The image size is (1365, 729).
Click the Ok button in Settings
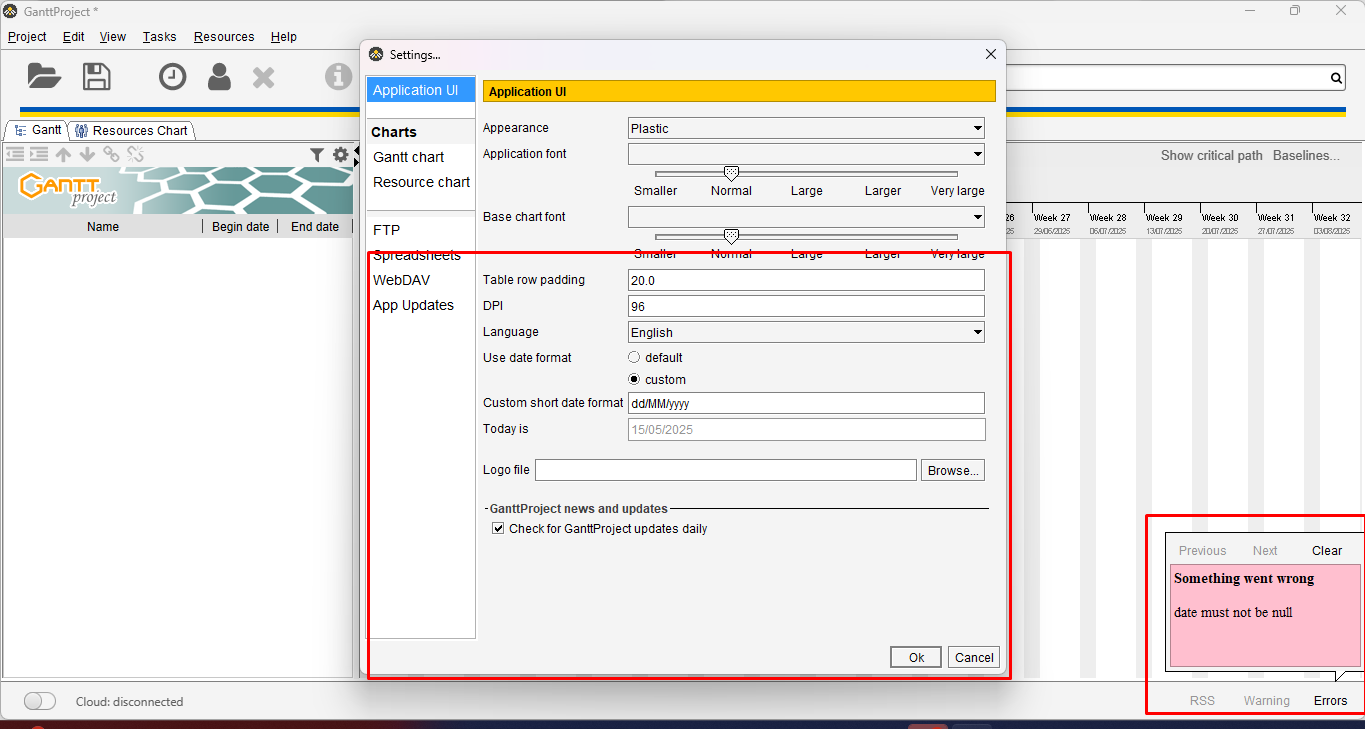coord(916,657)
